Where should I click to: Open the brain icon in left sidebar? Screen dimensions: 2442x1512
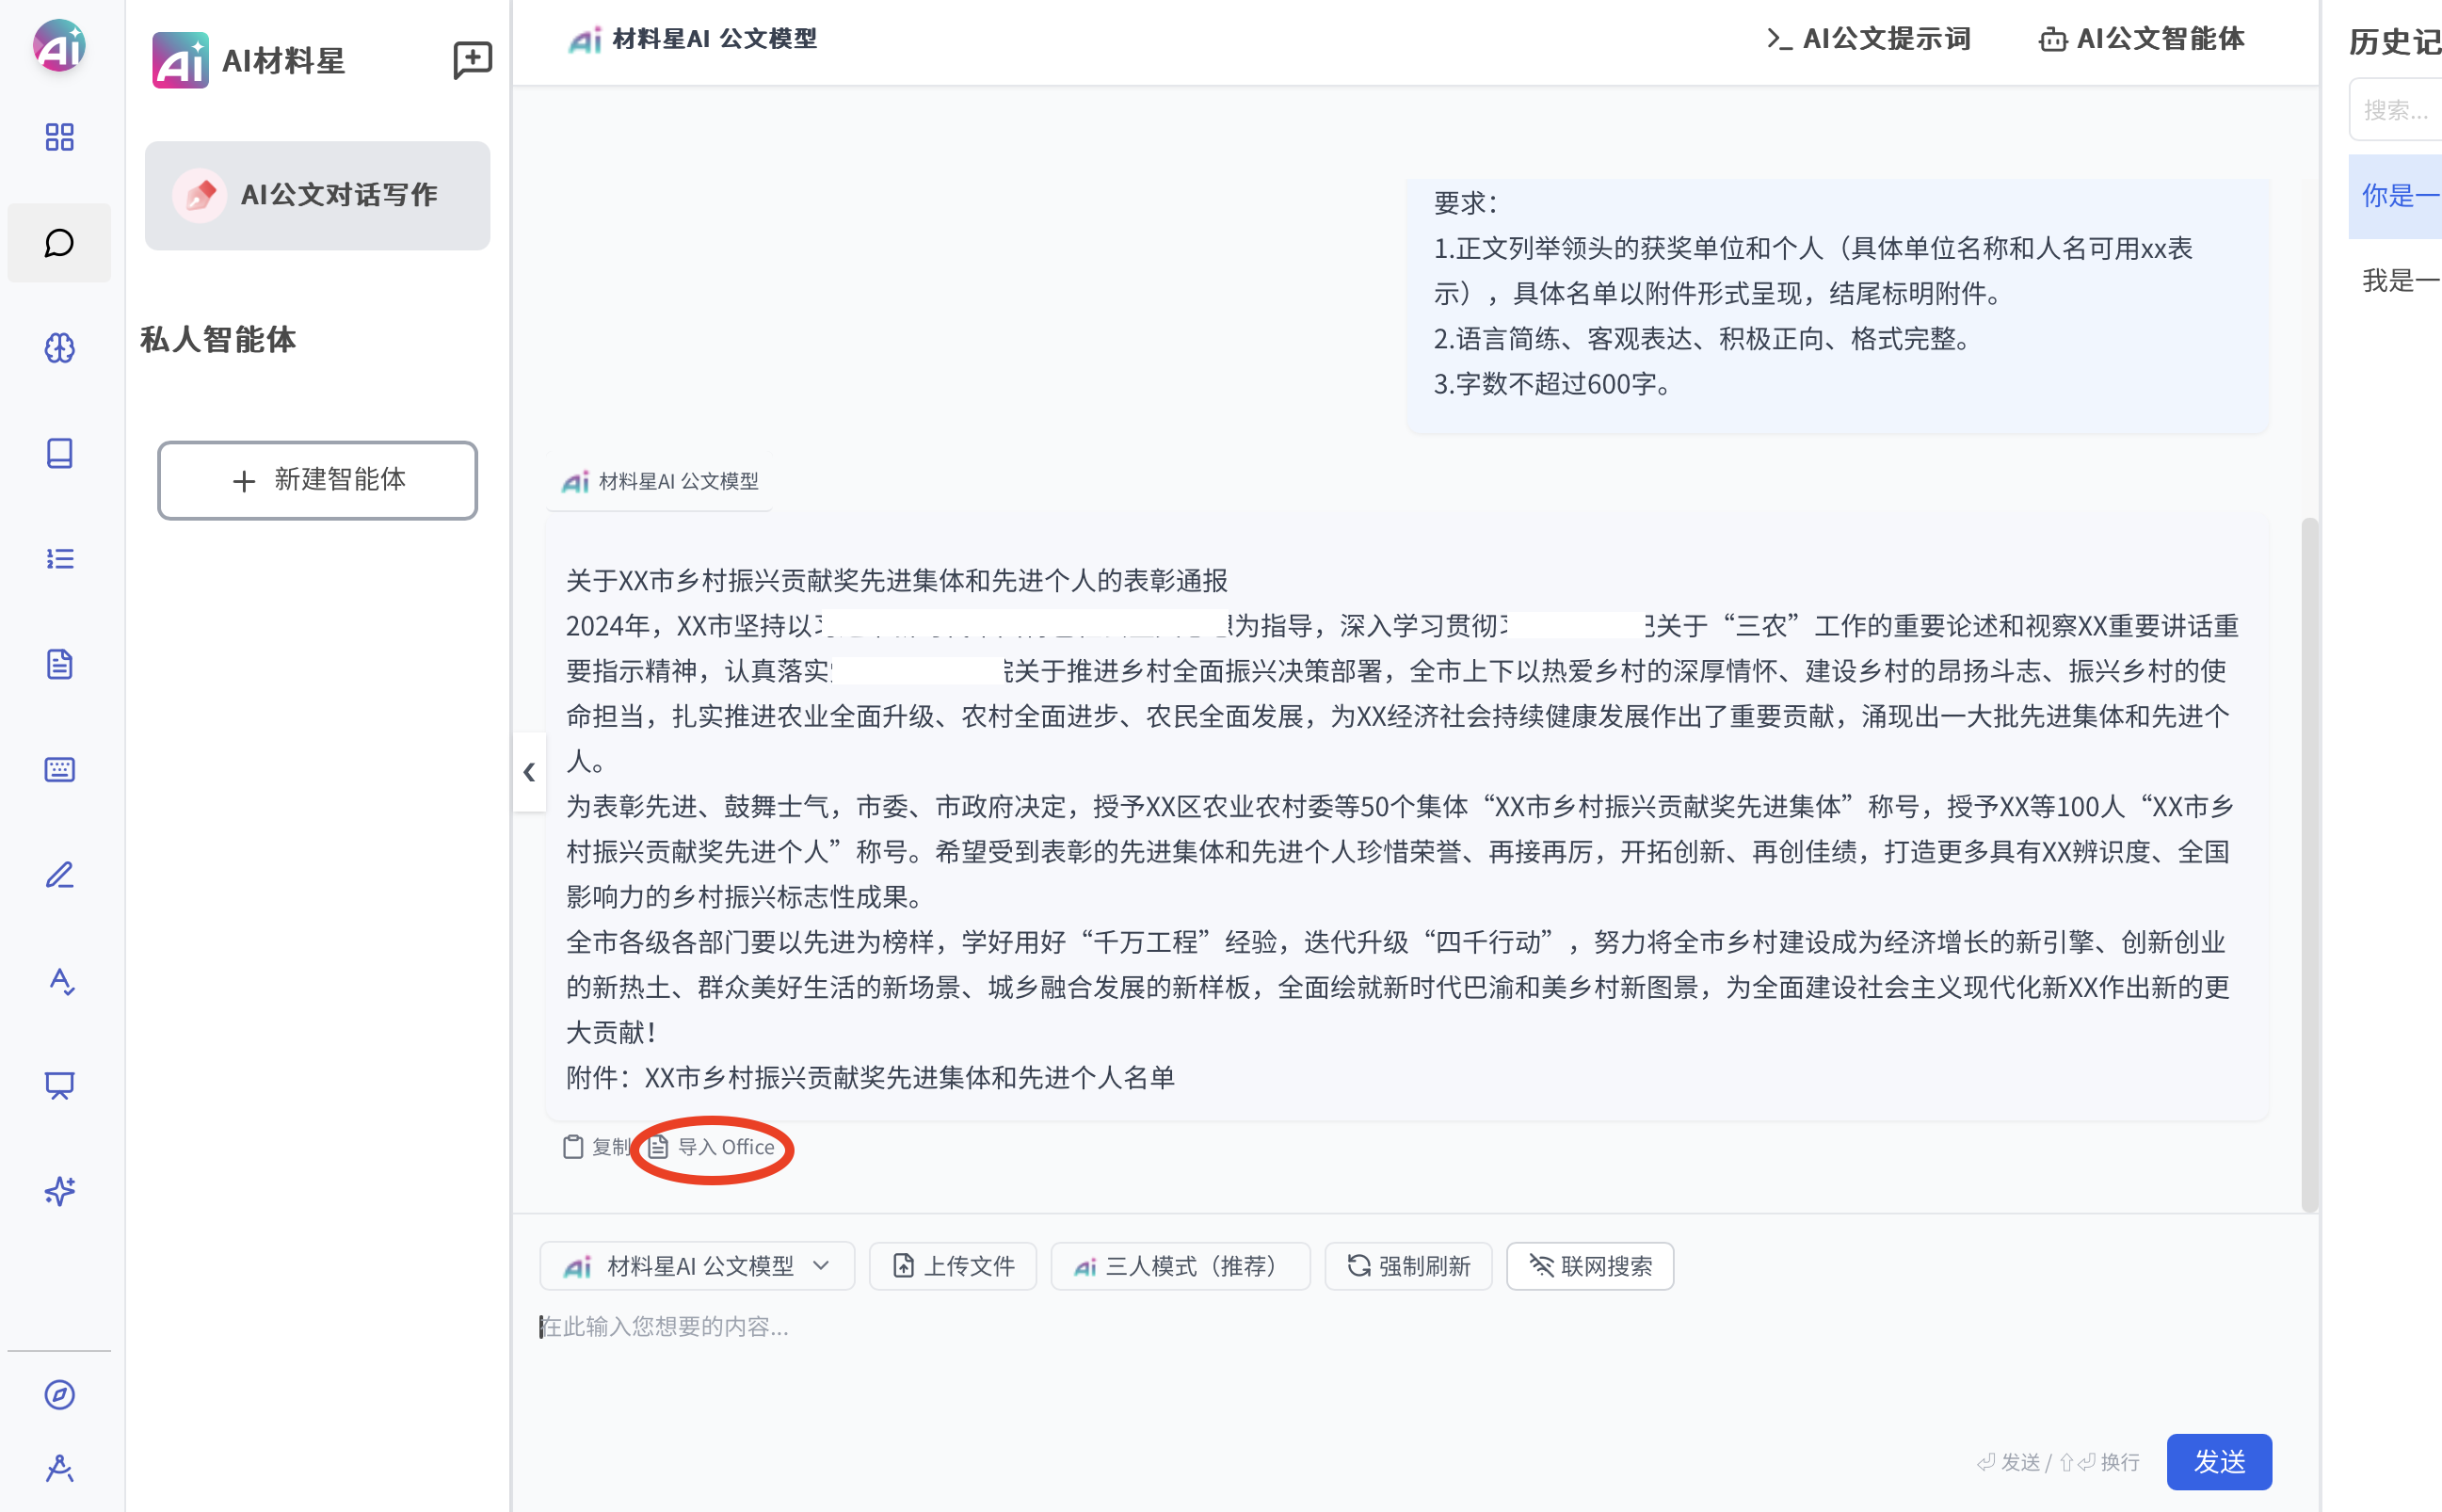[59, 348]
